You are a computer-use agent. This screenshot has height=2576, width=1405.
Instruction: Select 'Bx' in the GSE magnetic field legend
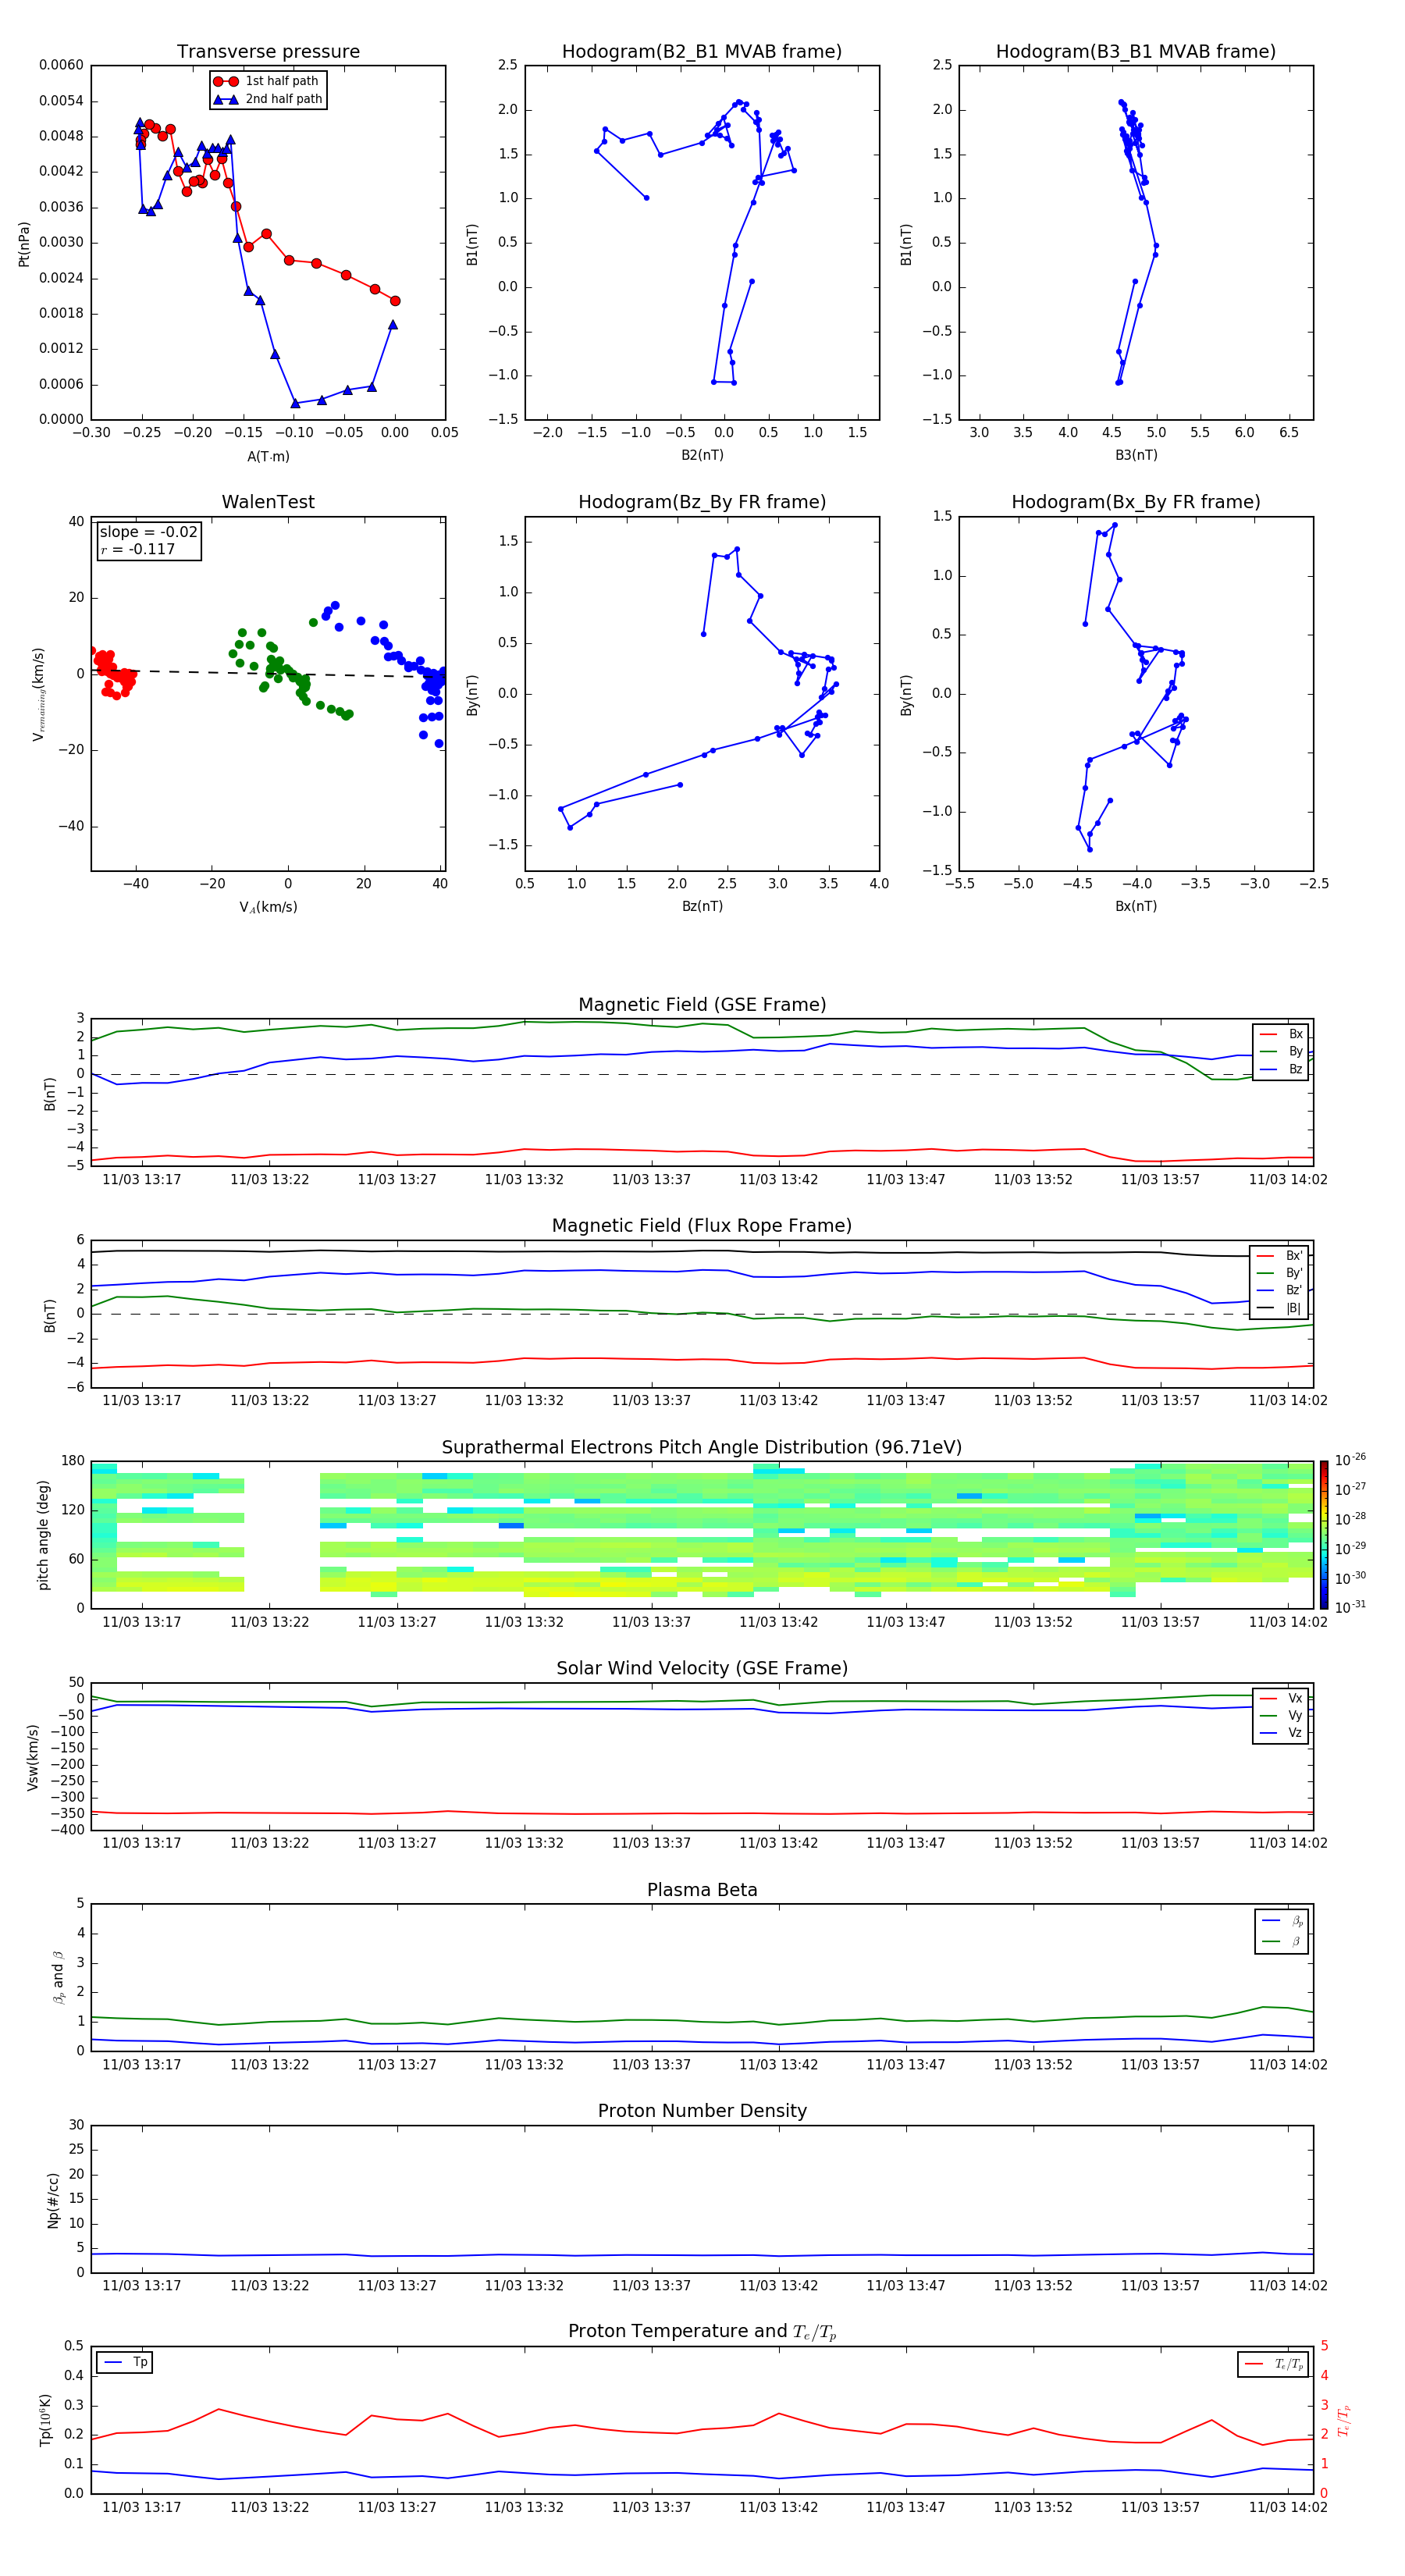1281,1034
